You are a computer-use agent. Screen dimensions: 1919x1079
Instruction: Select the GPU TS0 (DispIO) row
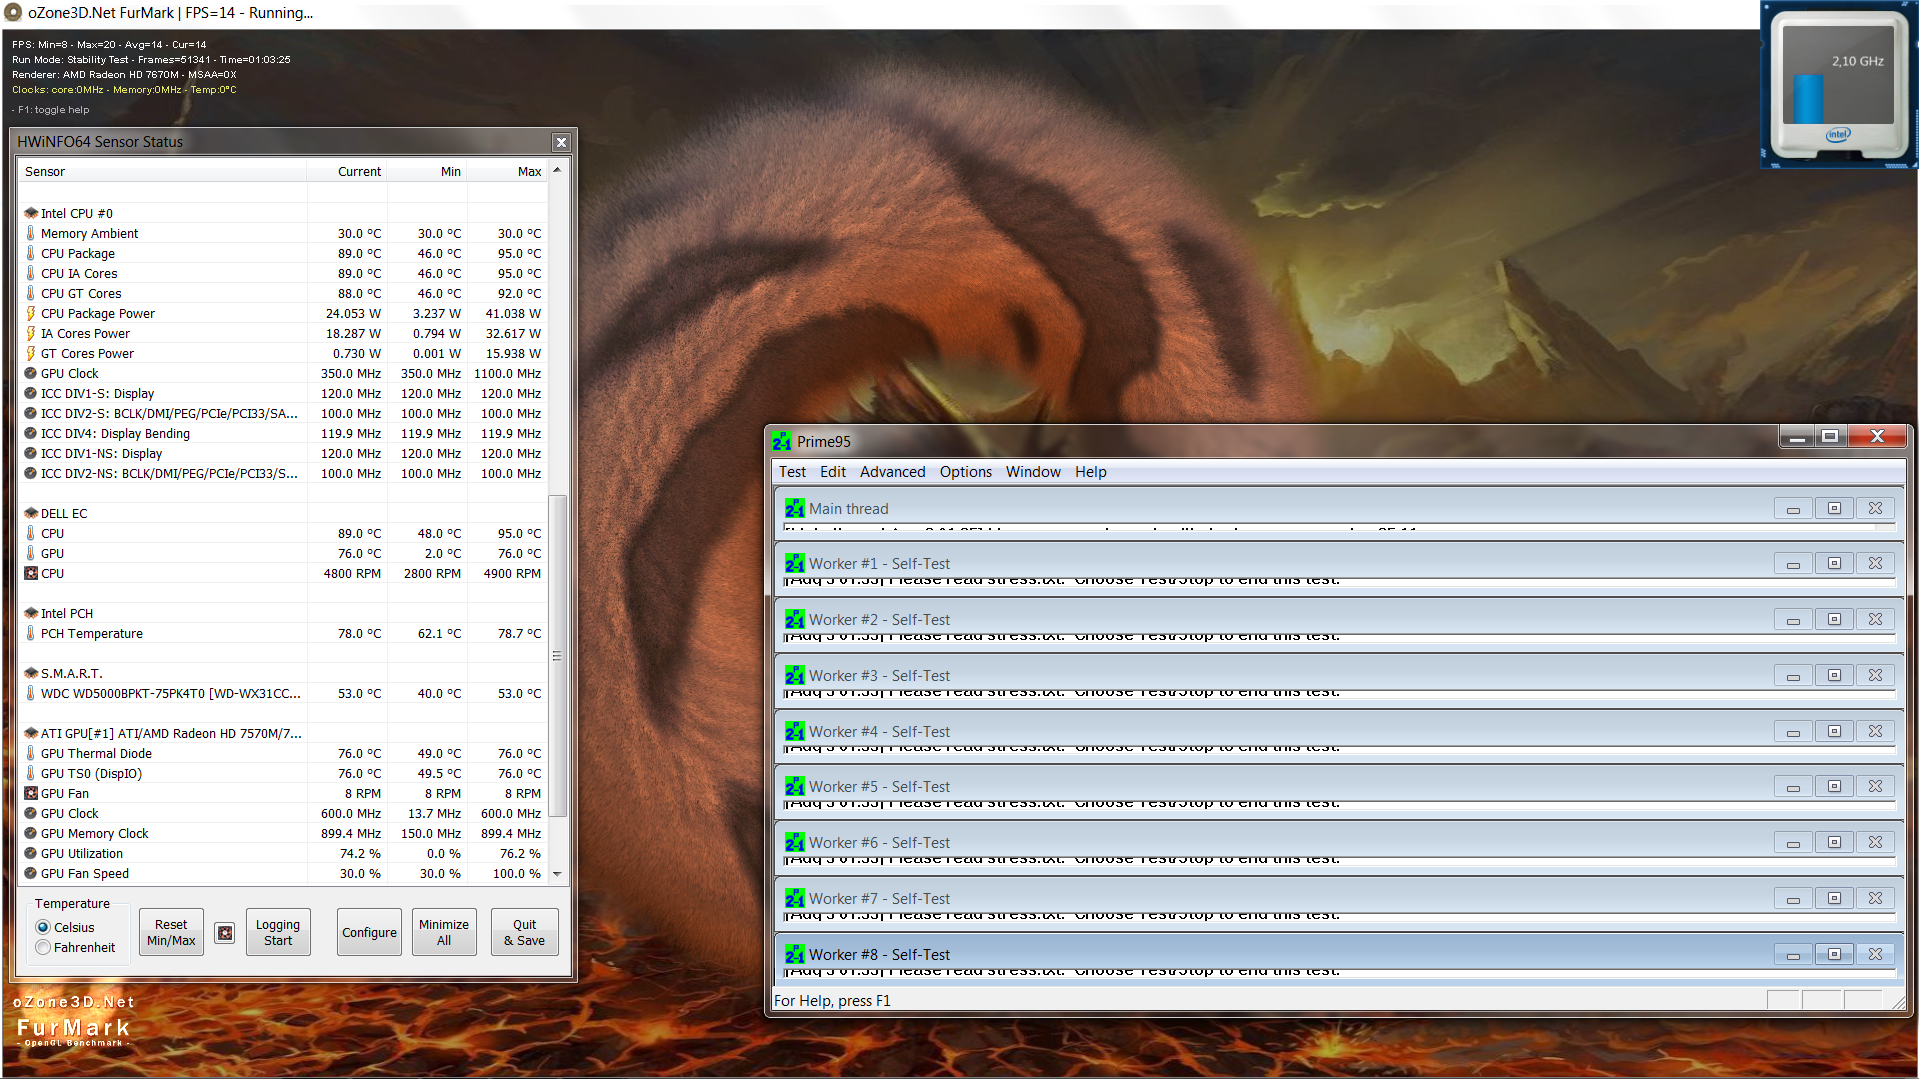[283, 773]
